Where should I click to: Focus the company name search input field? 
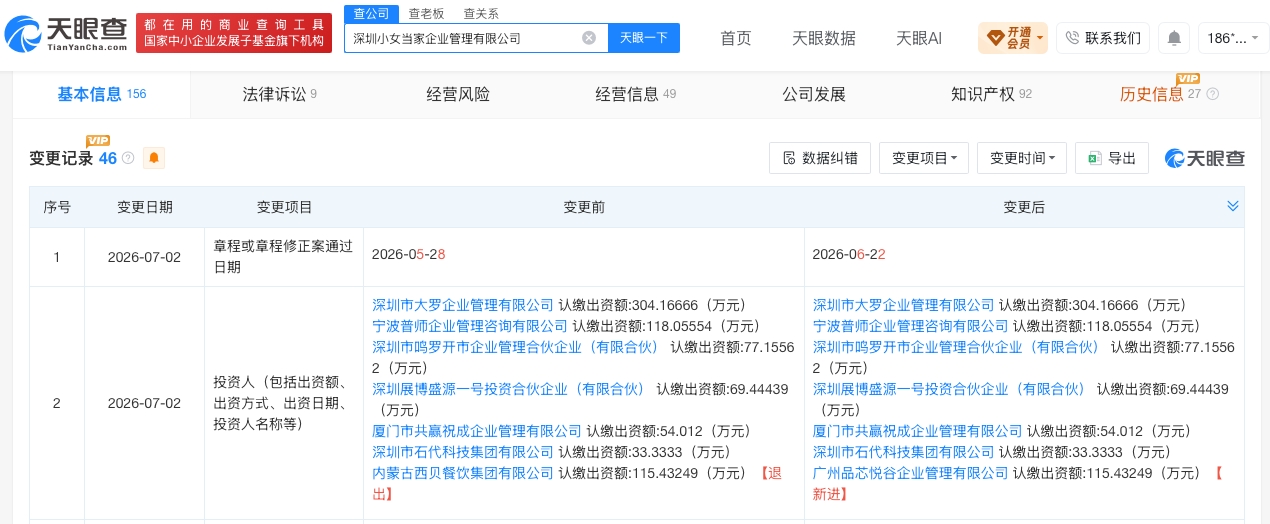pos(463,38)
